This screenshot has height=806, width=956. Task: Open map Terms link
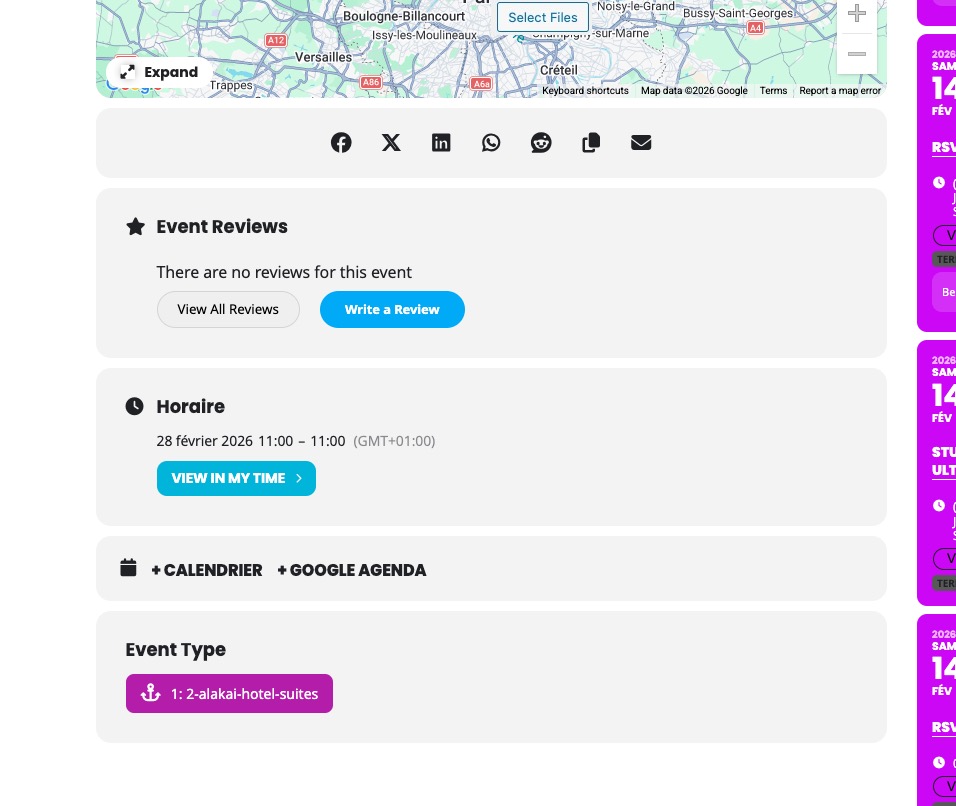tap(773, 91)
